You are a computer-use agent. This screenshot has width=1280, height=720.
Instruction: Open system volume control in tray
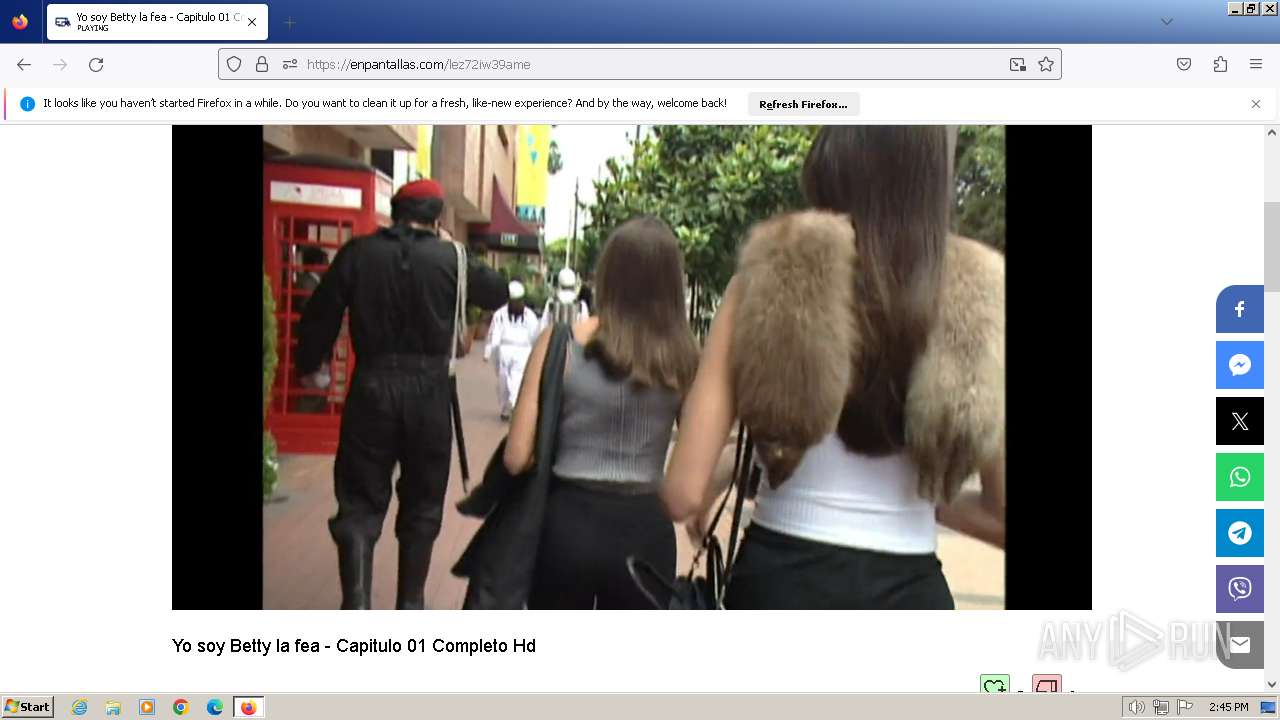pyautogui.click(x=1136, y=707)
